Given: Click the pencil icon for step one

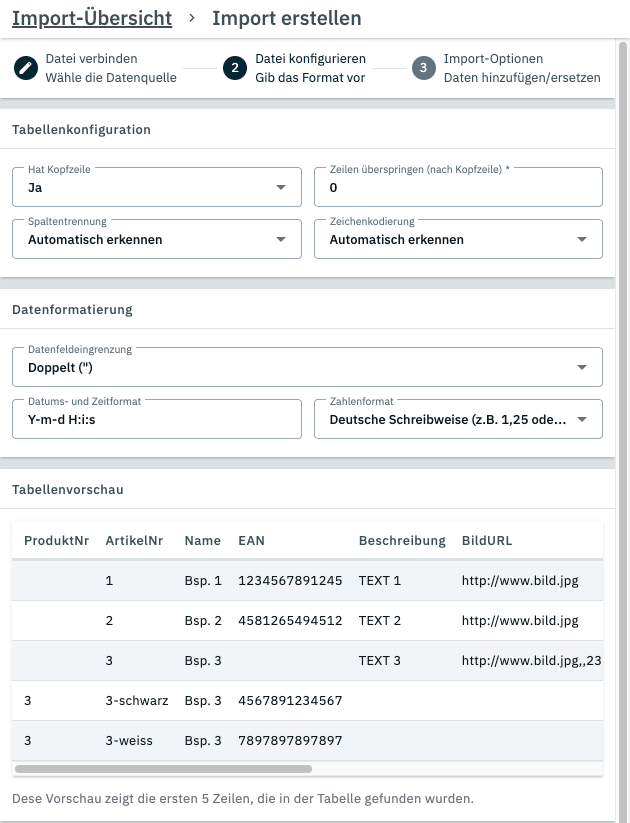Looking at the screenshot, I should (x=25, y=68).
